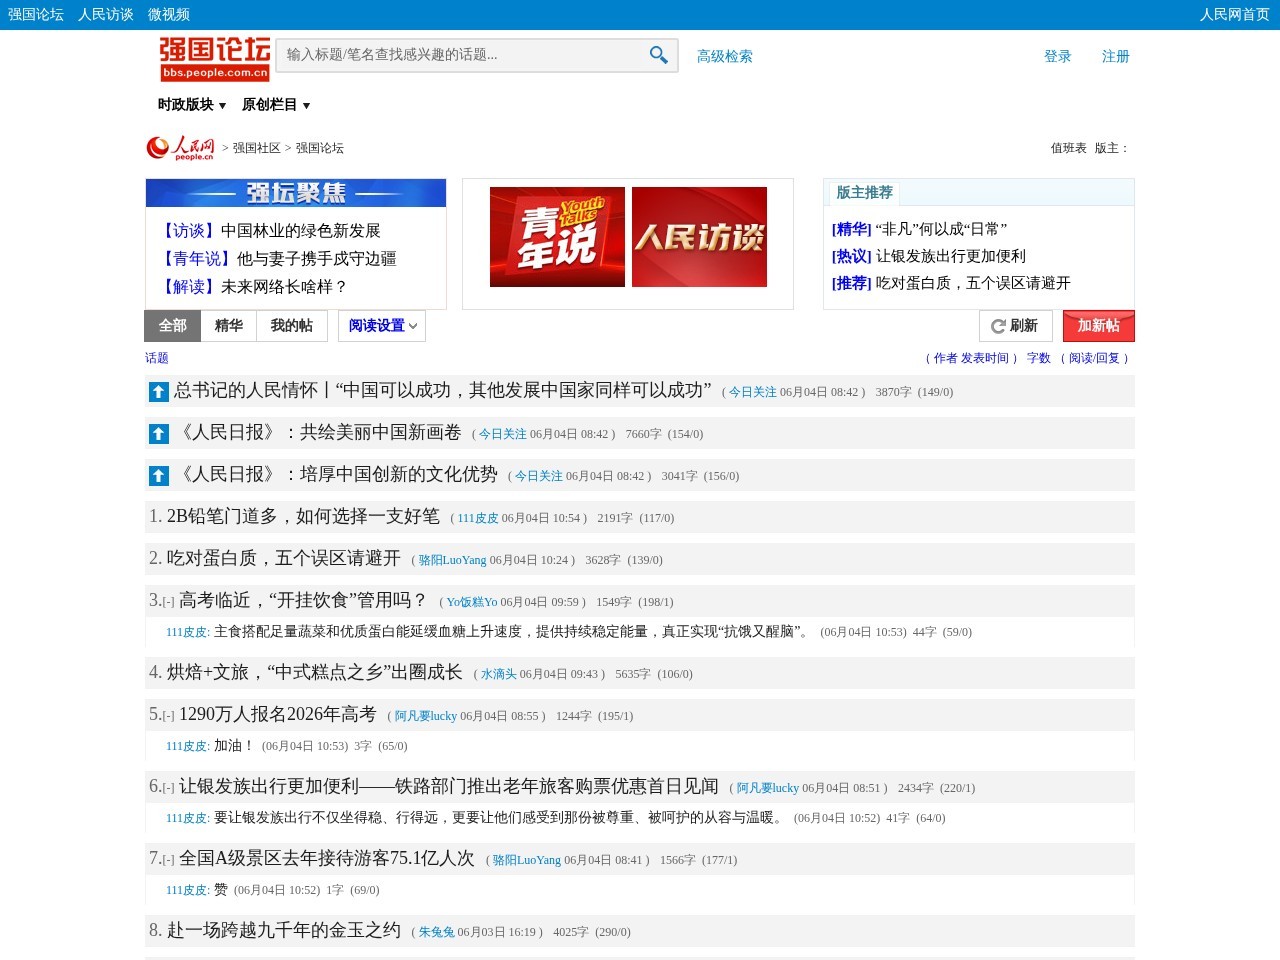Screen dimensions: 1280x960
Task: Expand the 原创栏目 dropdown menu
Action: [x=276, y=105]
